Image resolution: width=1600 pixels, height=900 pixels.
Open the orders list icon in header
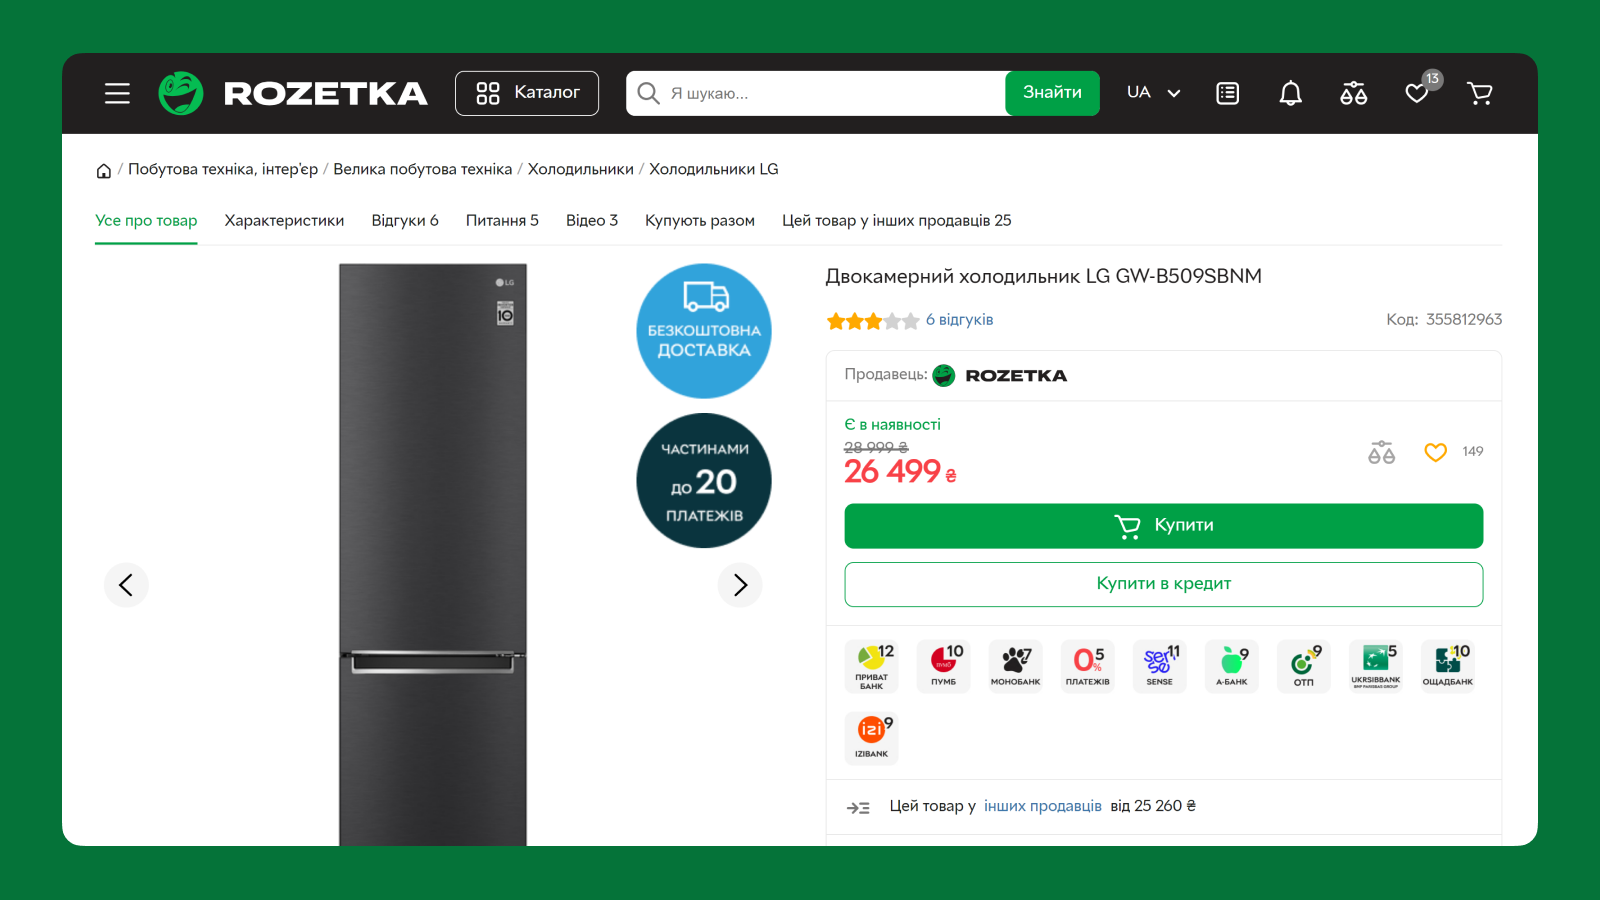click(1227, 93)
